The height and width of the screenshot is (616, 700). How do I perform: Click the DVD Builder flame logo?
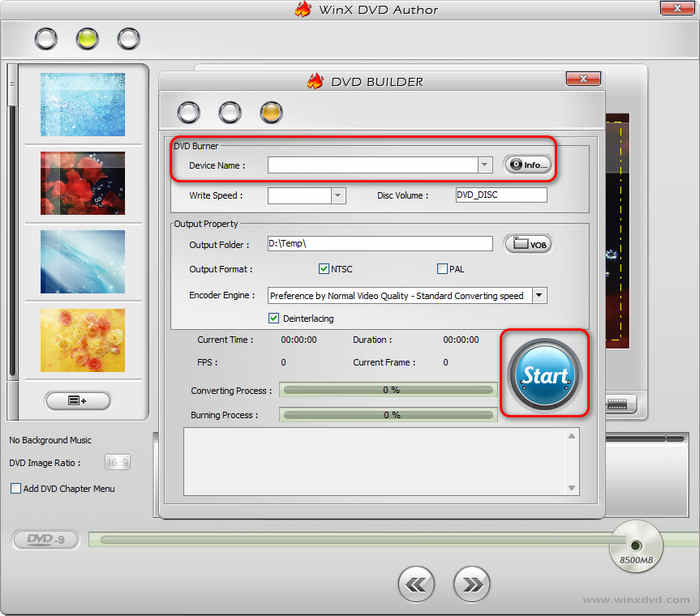click(315, 81)
